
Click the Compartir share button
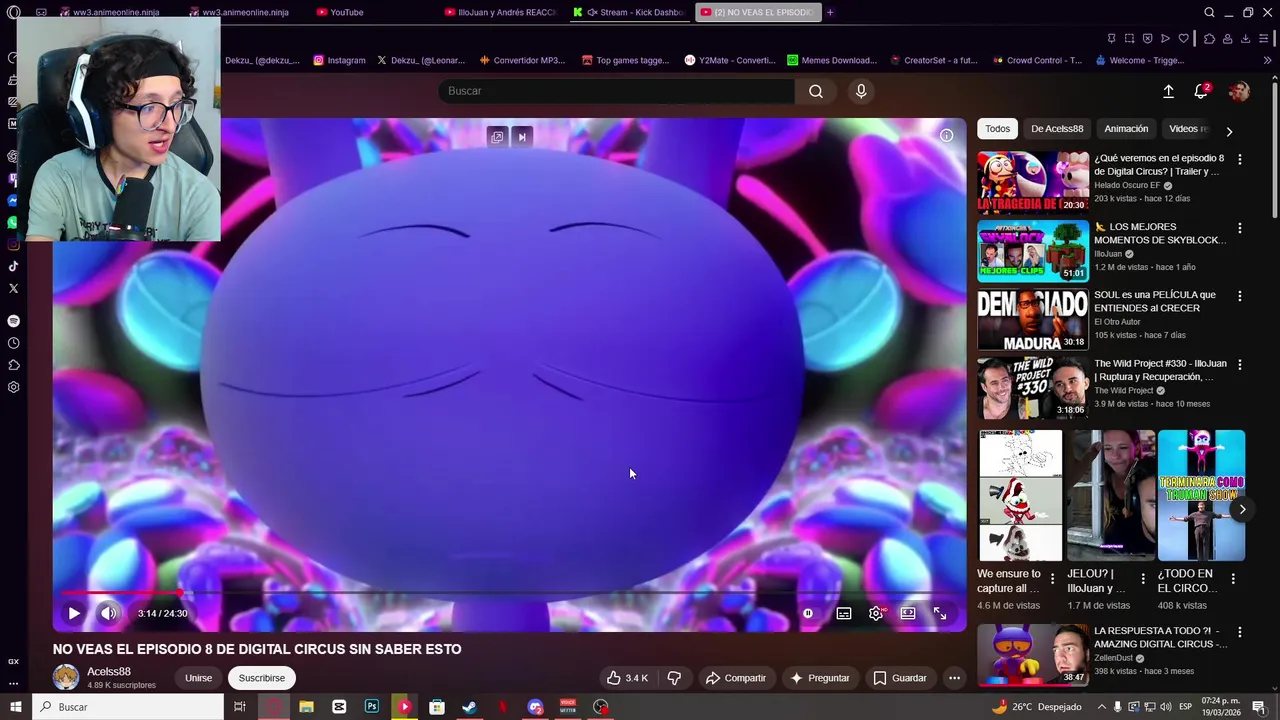pos(736,678)
